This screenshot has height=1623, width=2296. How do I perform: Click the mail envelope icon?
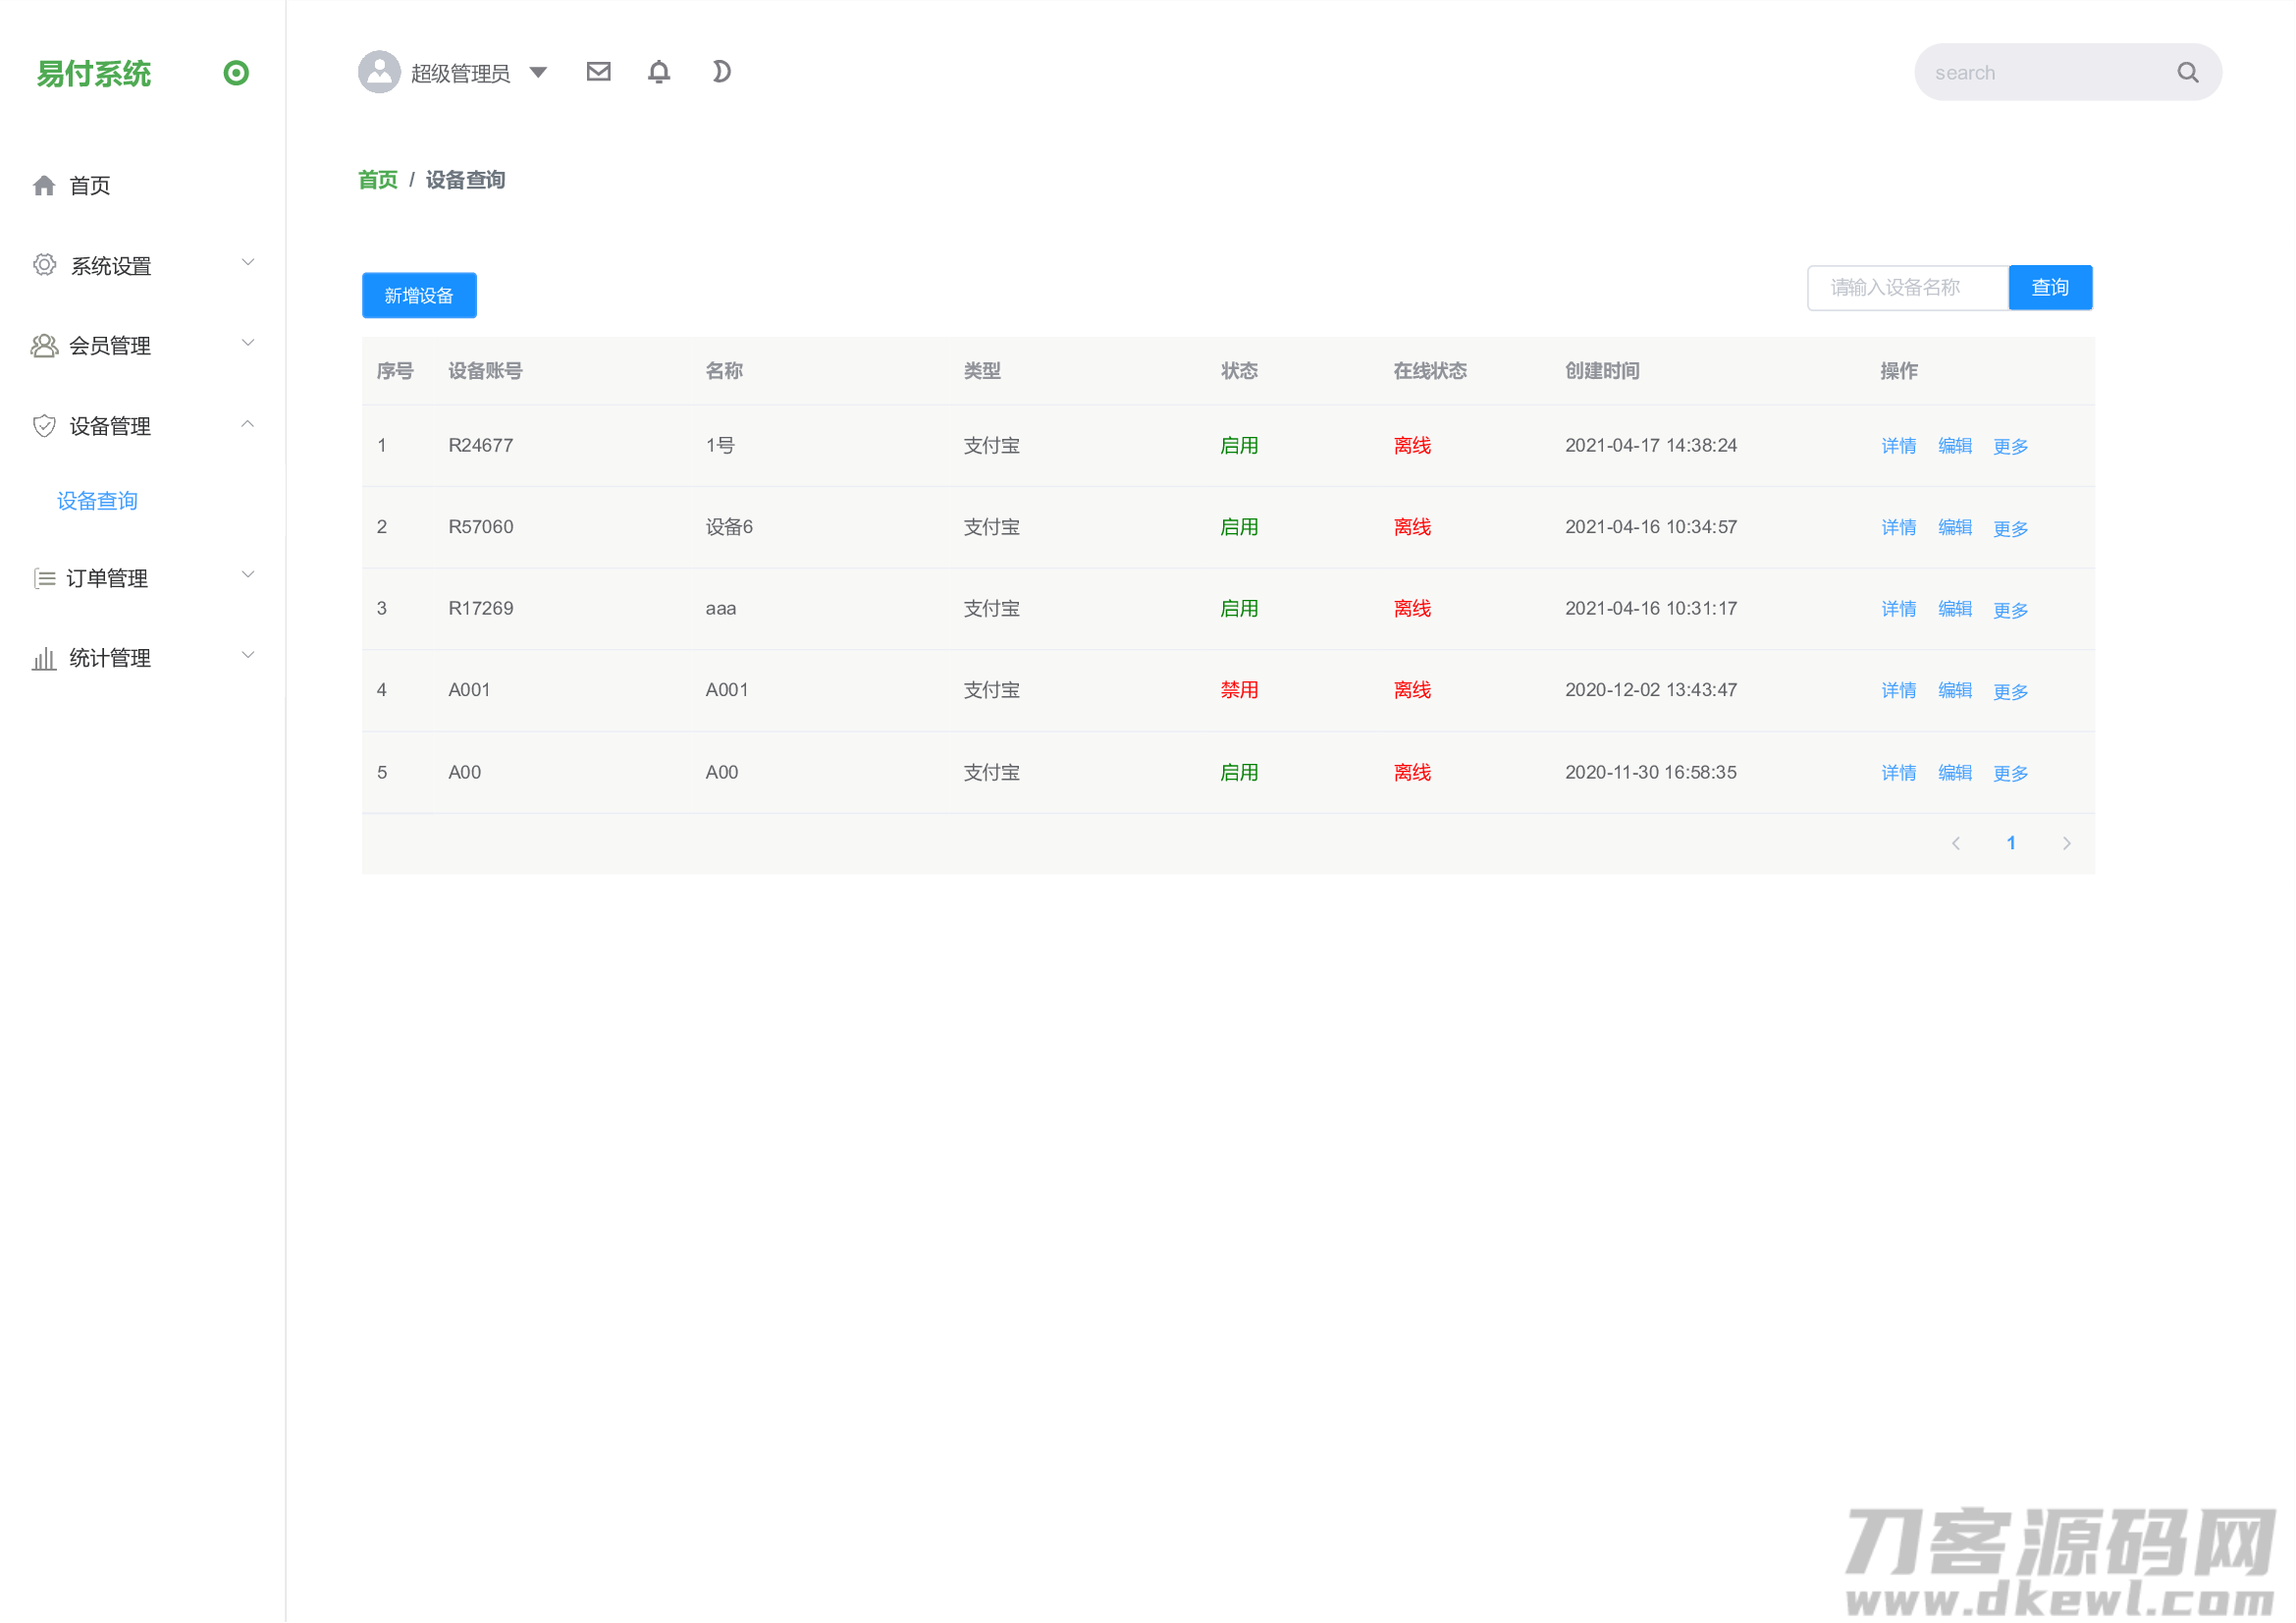click(x=598, y=72)
